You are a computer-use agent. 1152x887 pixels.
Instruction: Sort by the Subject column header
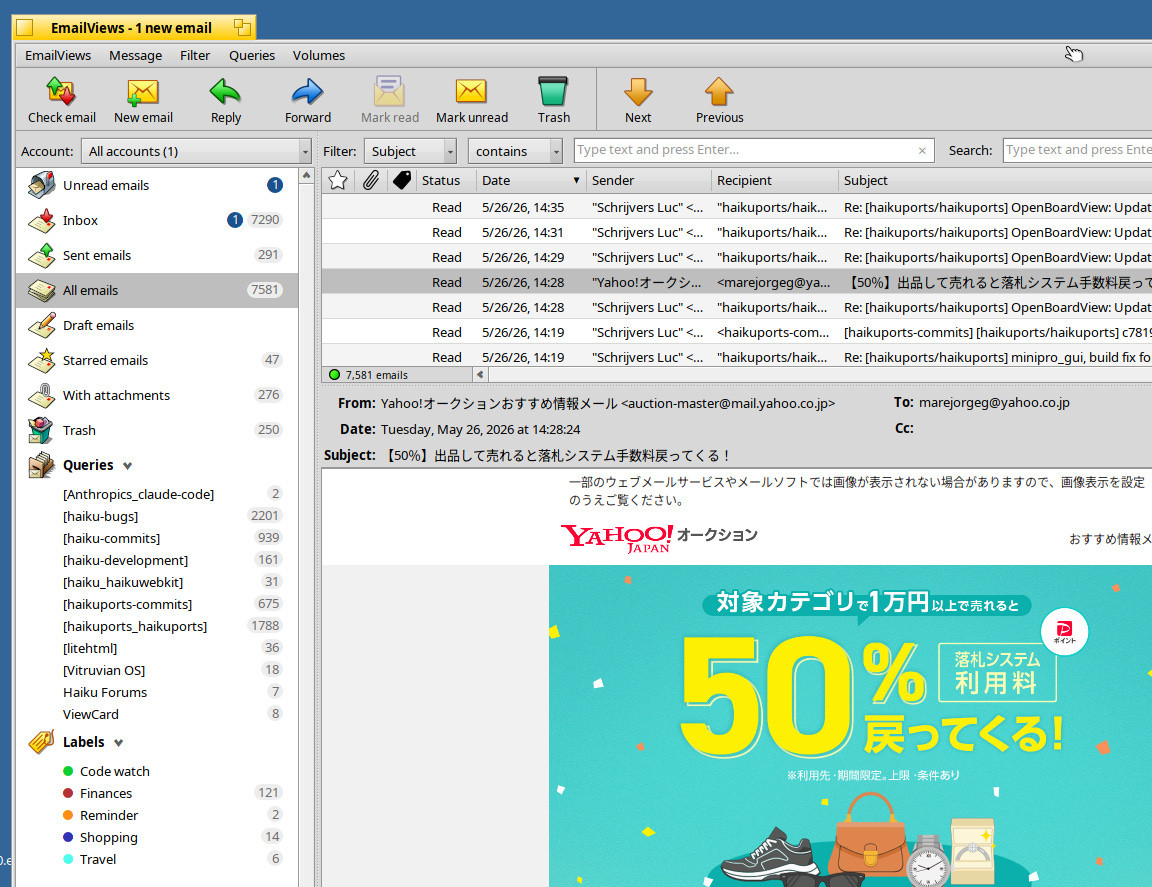[995, 180]
